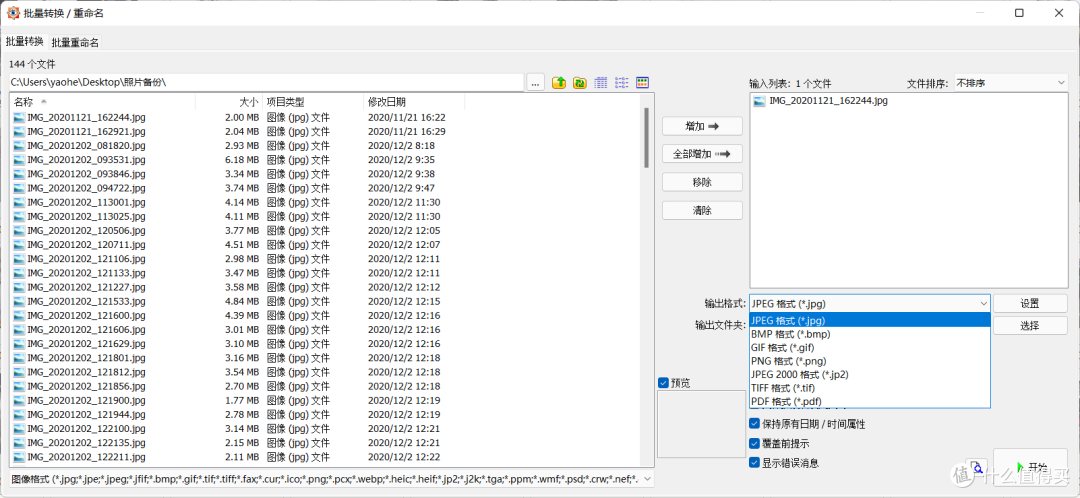Screen dimensions: 1080x498
Task: Disable the 显示错误消息 checkbox
Action: tap(755, 462)
